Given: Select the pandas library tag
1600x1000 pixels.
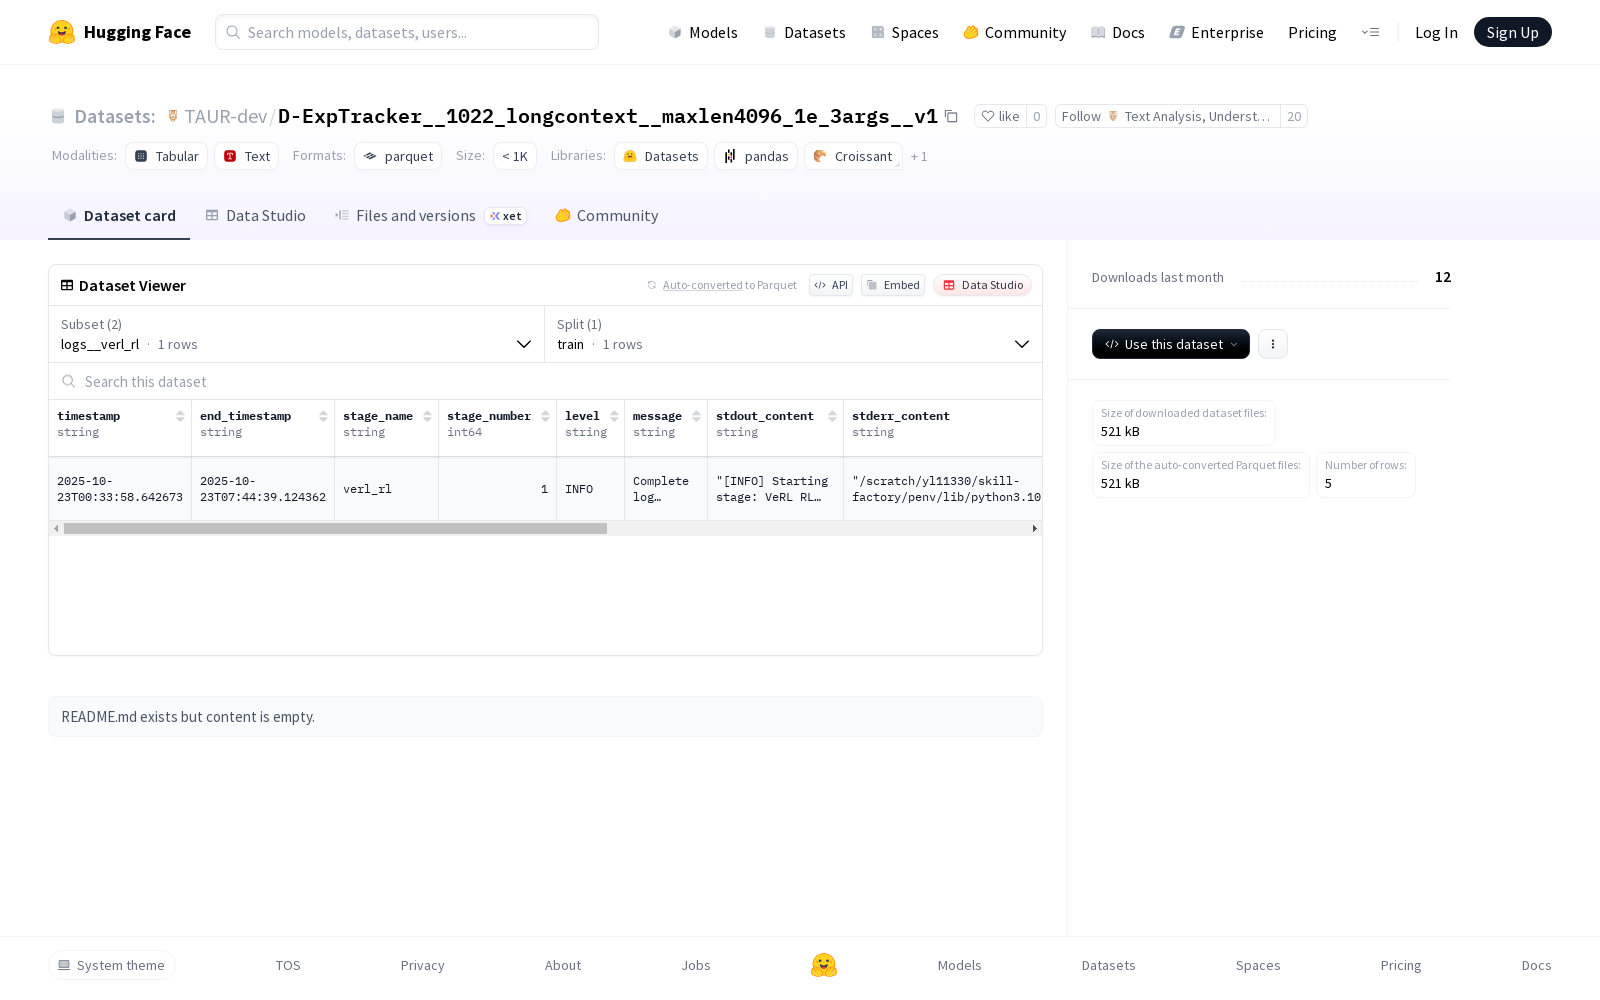Looking at the screenshot, I should click(756, 156).
